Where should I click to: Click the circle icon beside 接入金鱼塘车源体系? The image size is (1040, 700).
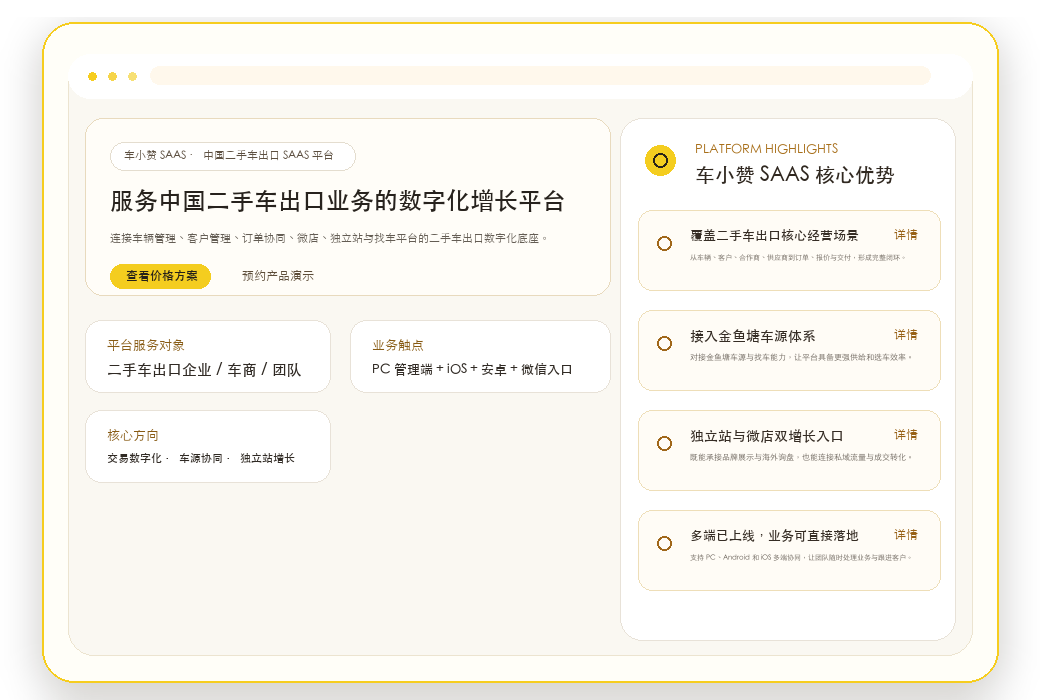[x=664, y=344]
